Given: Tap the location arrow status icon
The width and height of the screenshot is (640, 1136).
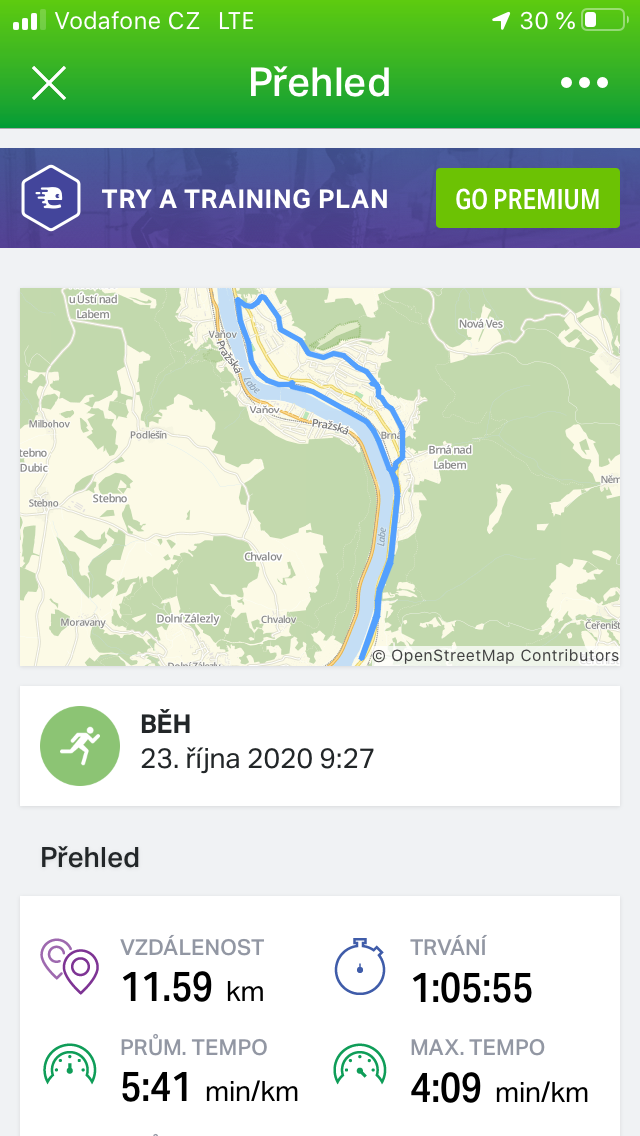Looking at the screenshot, I should 501,20.
